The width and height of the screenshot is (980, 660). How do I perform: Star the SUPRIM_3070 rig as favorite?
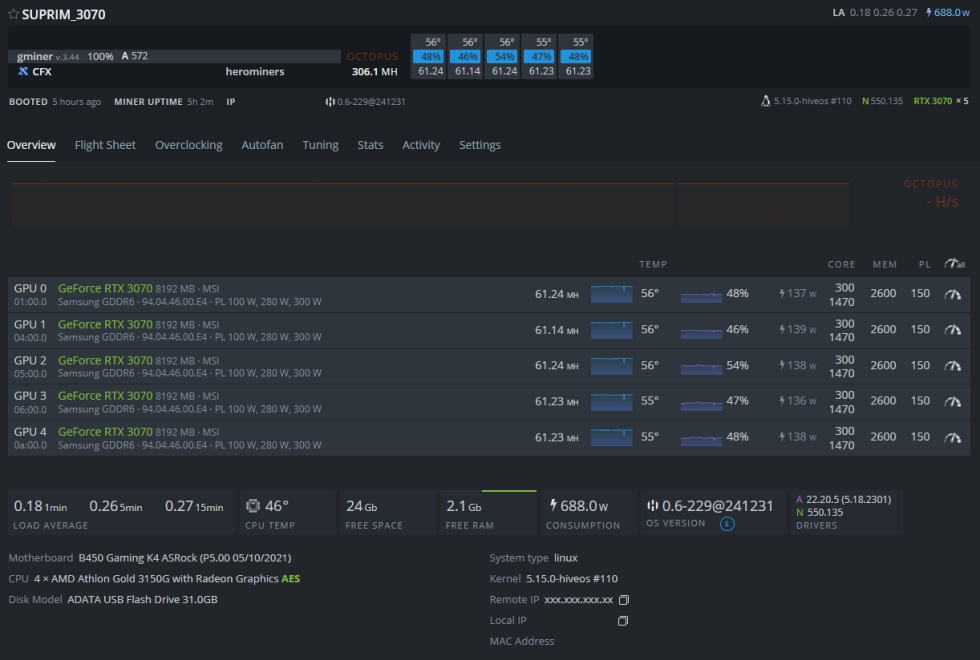(13, 14)
